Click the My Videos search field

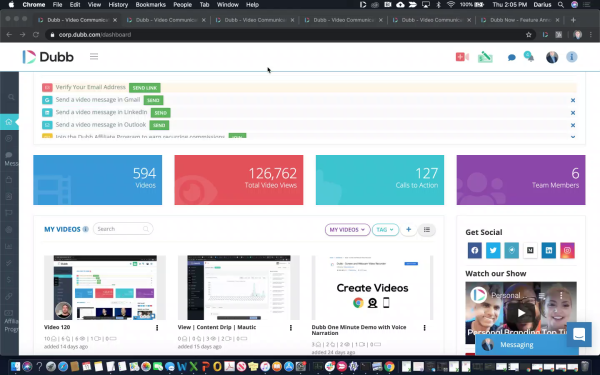[x=123, y=229]
